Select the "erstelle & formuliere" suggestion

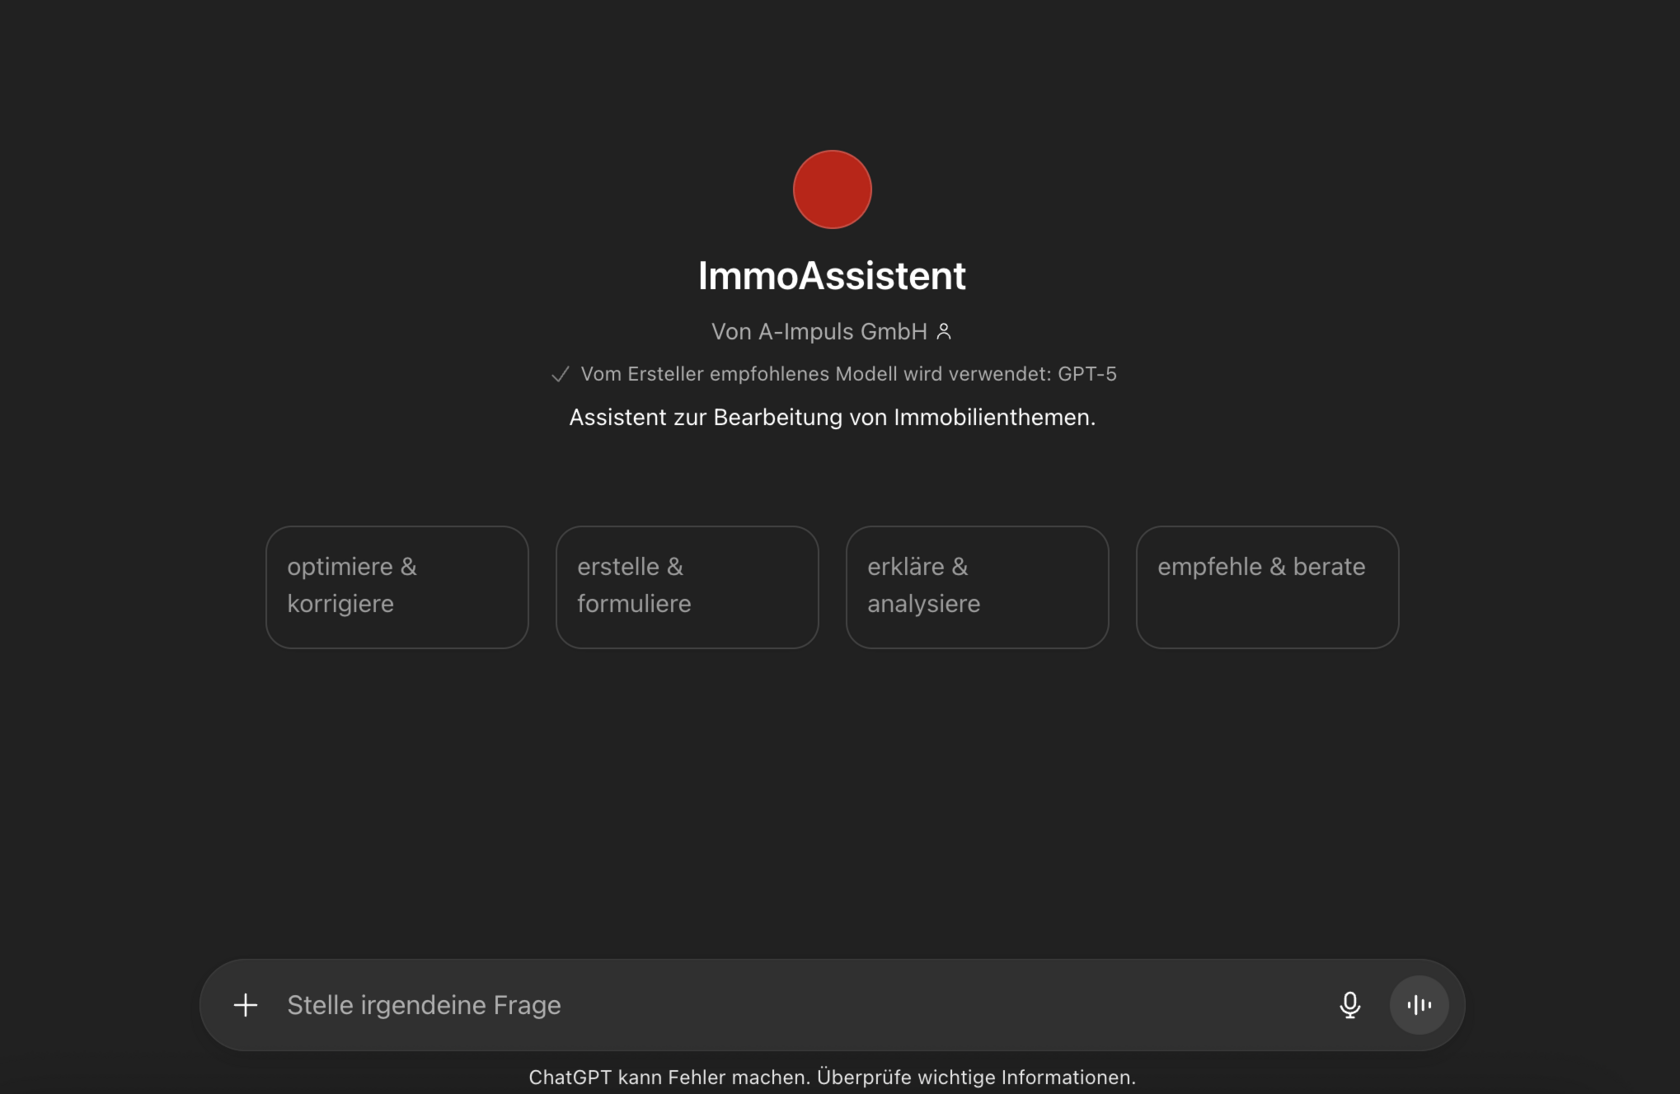(687, 587)
